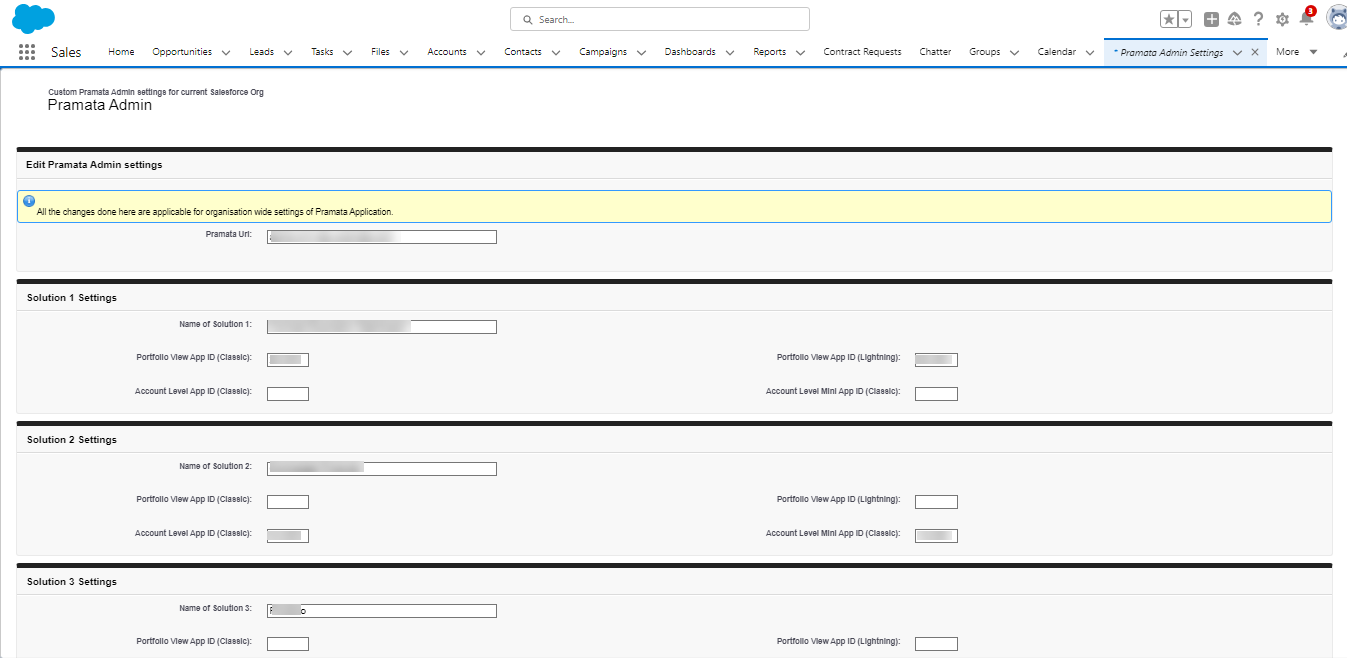
Task: Click Solution 2 Portfolio View App ID (Lightning) field
Action: (936, 502)
